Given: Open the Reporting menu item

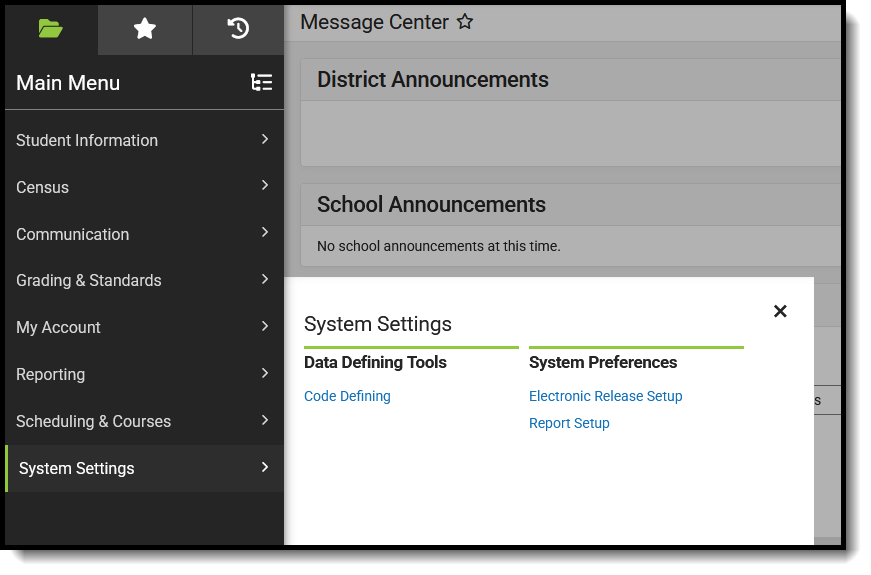Looking at the screenshot, I should click(50, 374).
